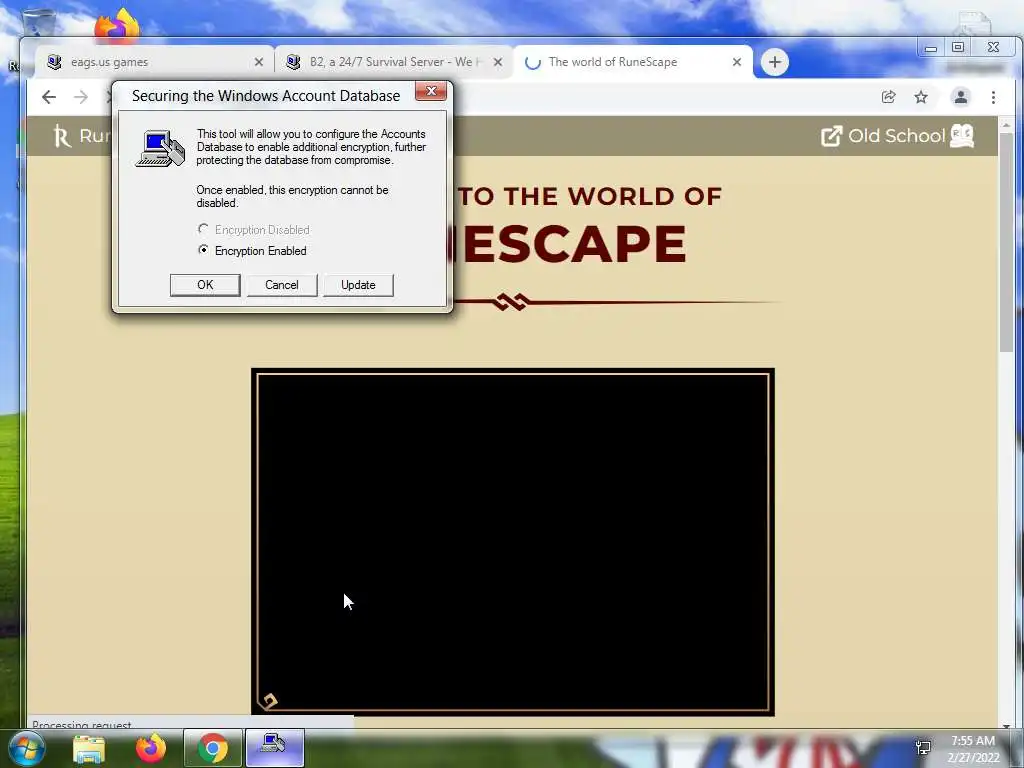Screen dimensions: 1024x768
Task: Click the Chrome taskbar icon
Action: click(212, 748)
